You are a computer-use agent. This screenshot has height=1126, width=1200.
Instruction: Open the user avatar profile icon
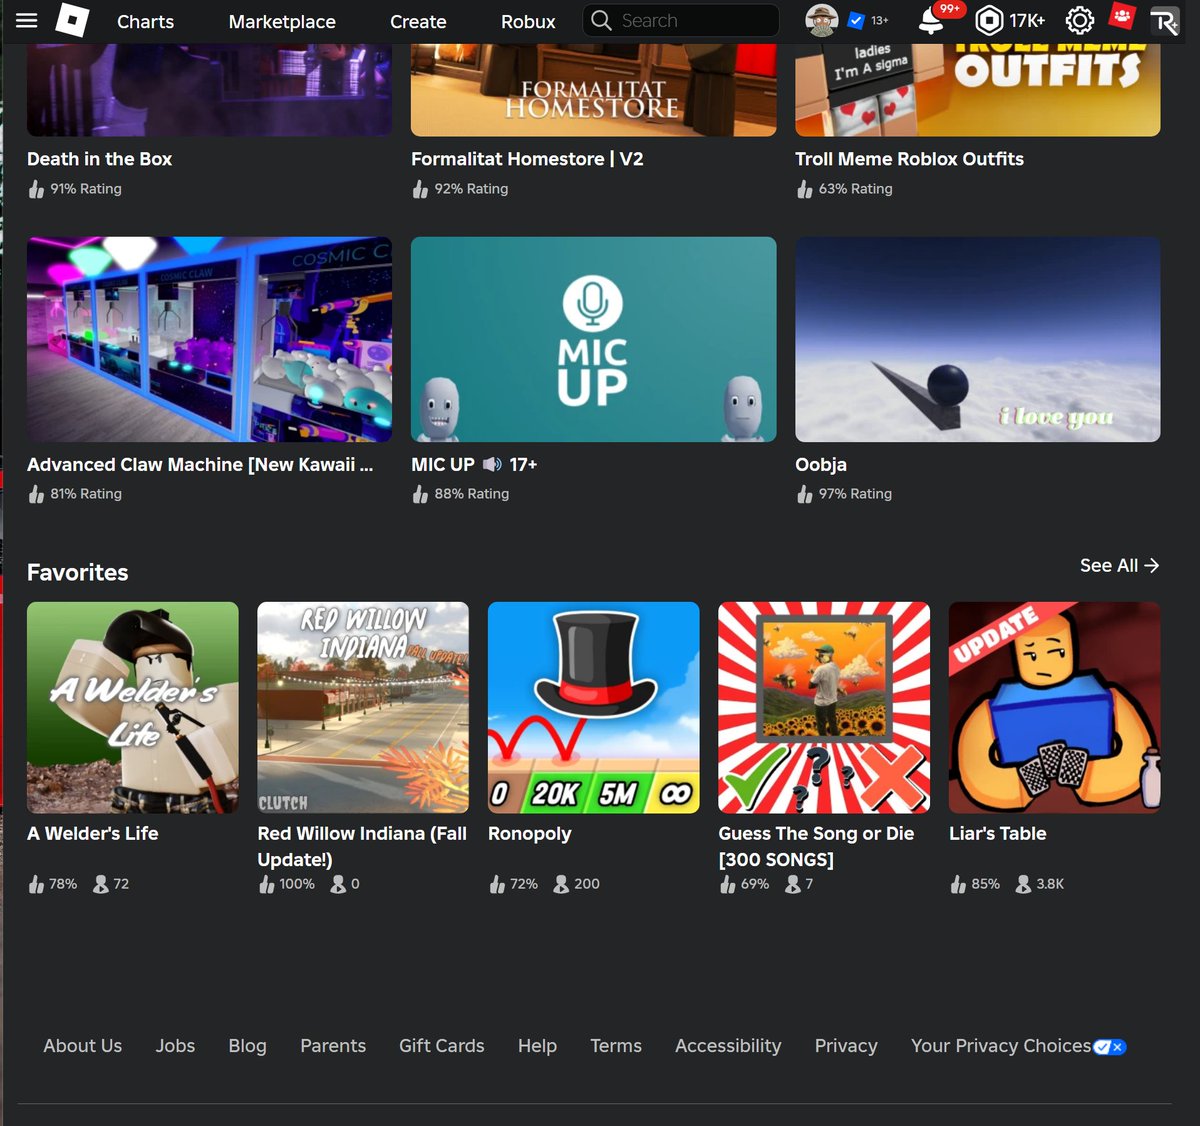pyautogui.click(x=821, y=20)
